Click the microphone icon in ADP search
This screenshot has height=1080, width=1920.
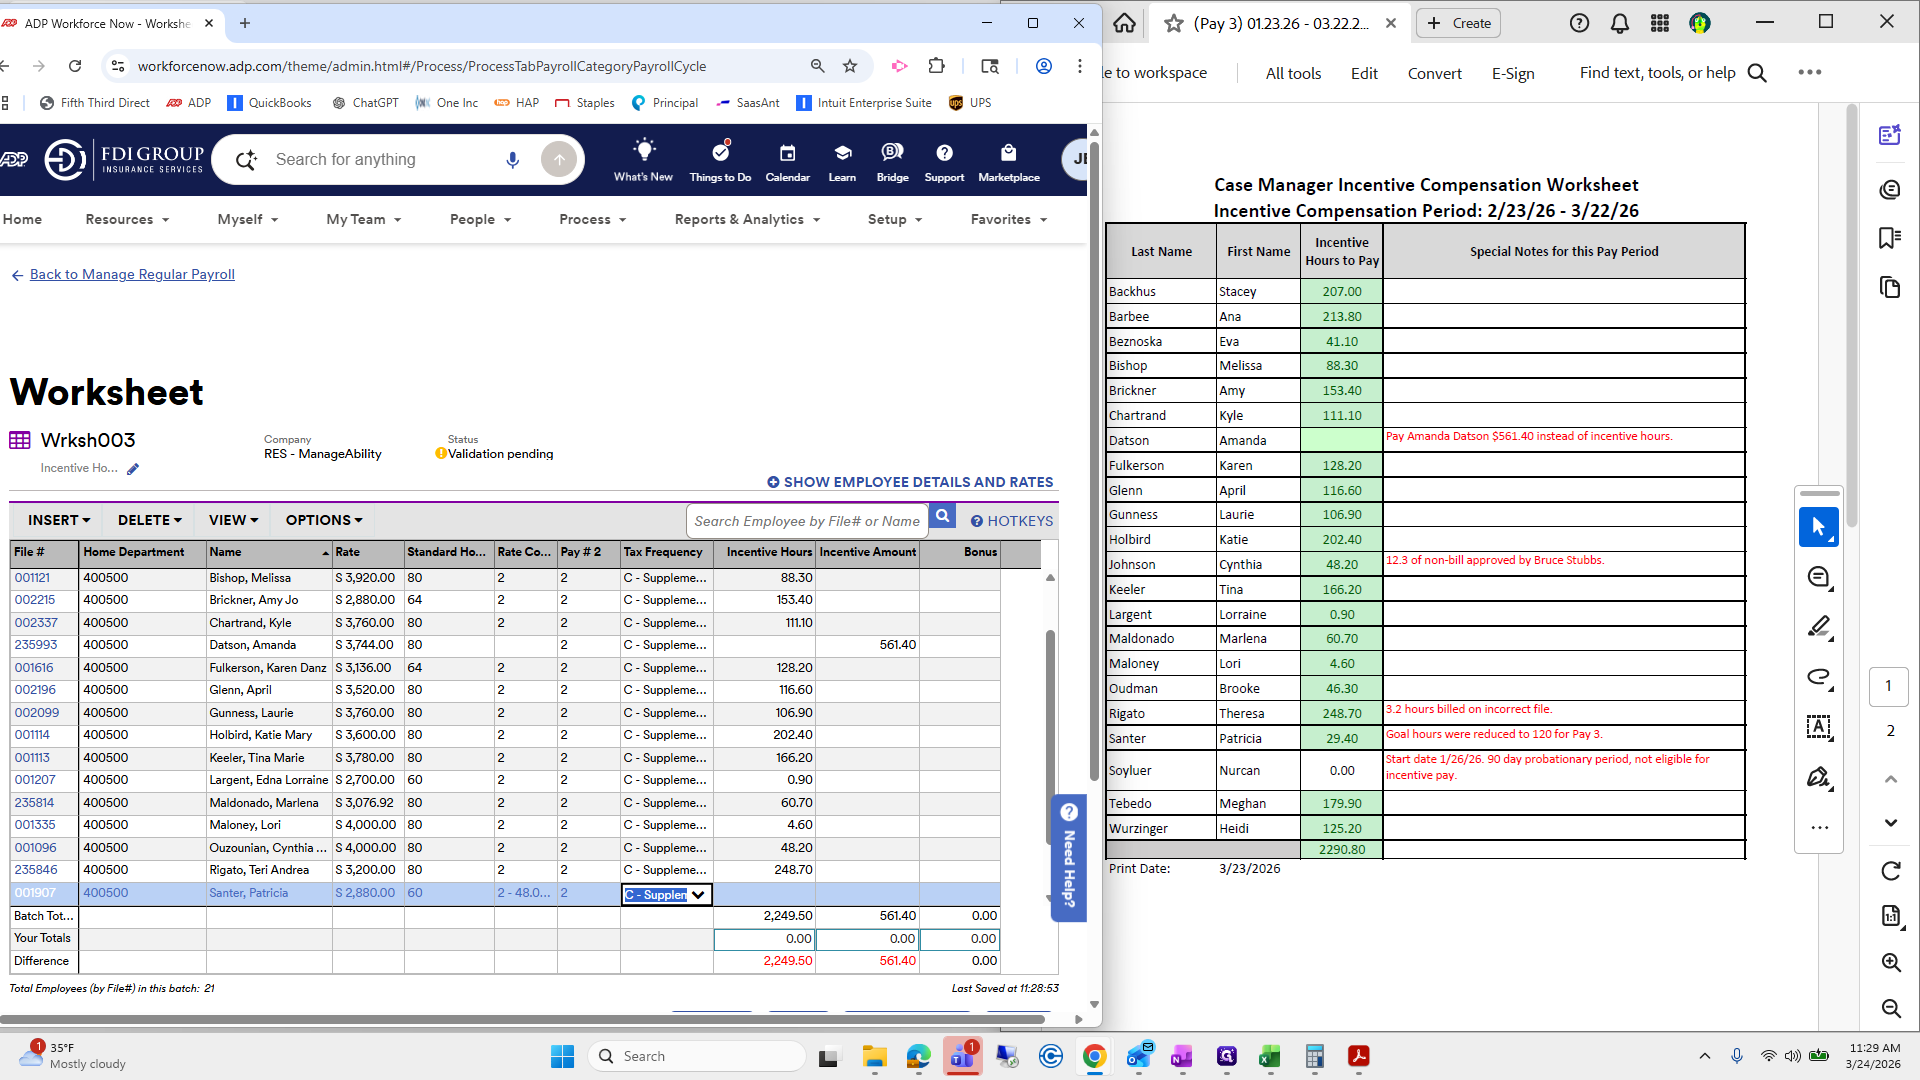pyautogui.click(x=512, y=160)
